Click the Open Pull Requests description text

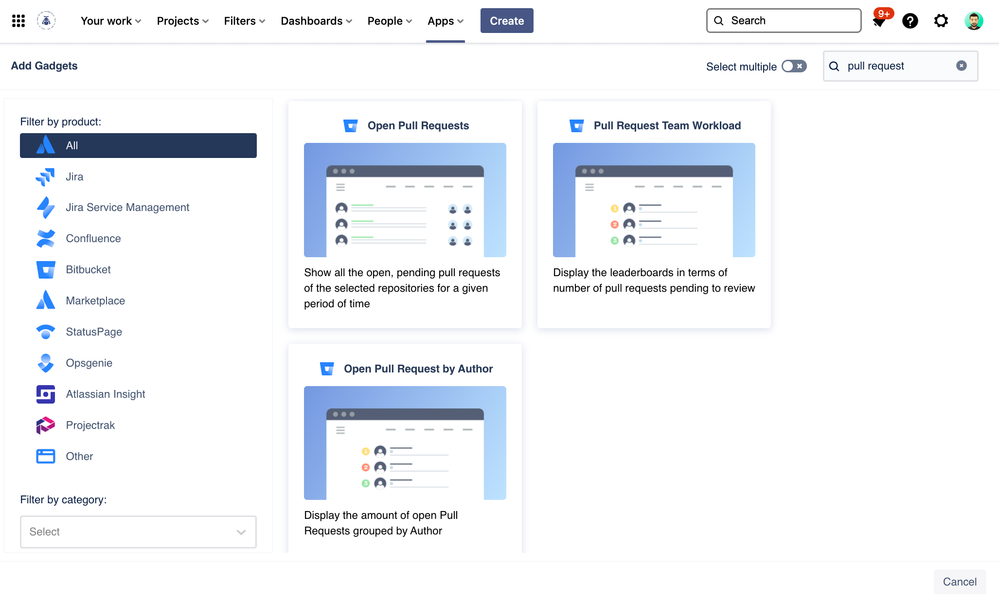(402, 288)
